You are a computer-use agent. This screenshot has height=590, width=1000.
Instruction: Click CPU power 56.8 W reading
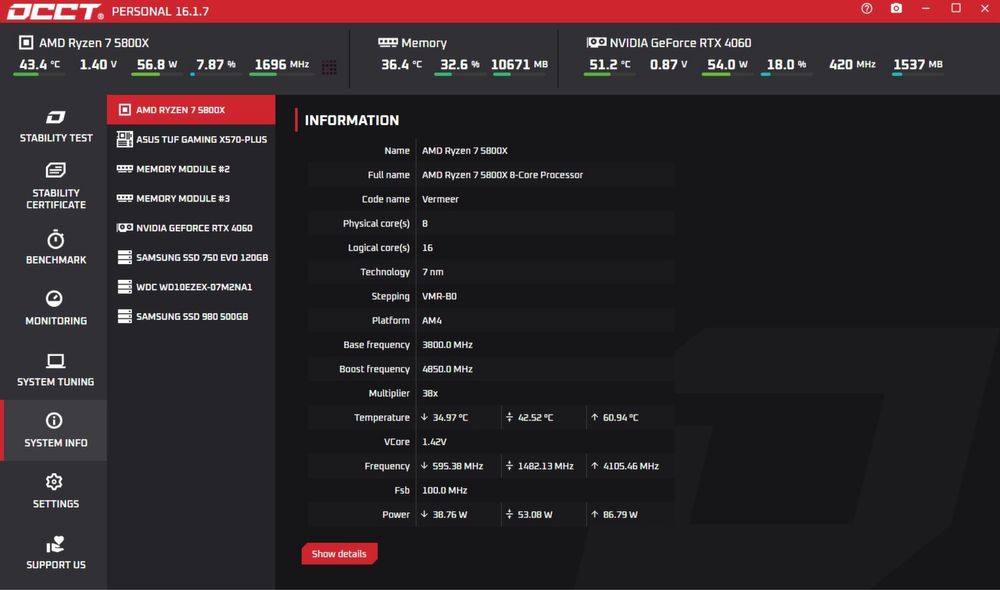157,64
